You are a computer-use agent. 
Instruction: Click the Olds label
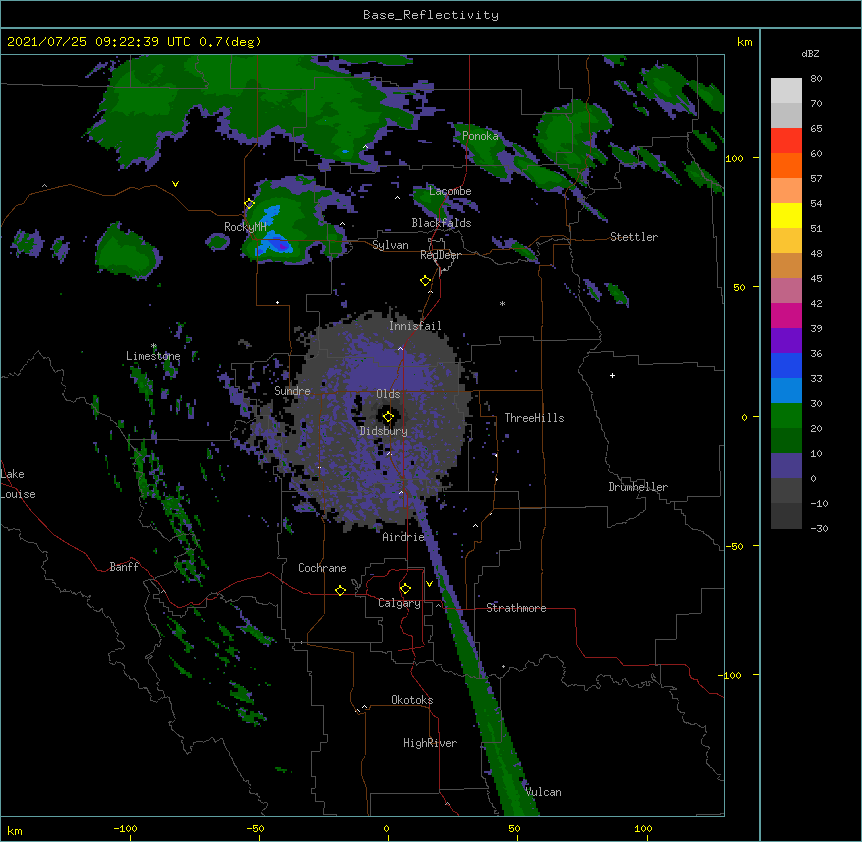388,394
